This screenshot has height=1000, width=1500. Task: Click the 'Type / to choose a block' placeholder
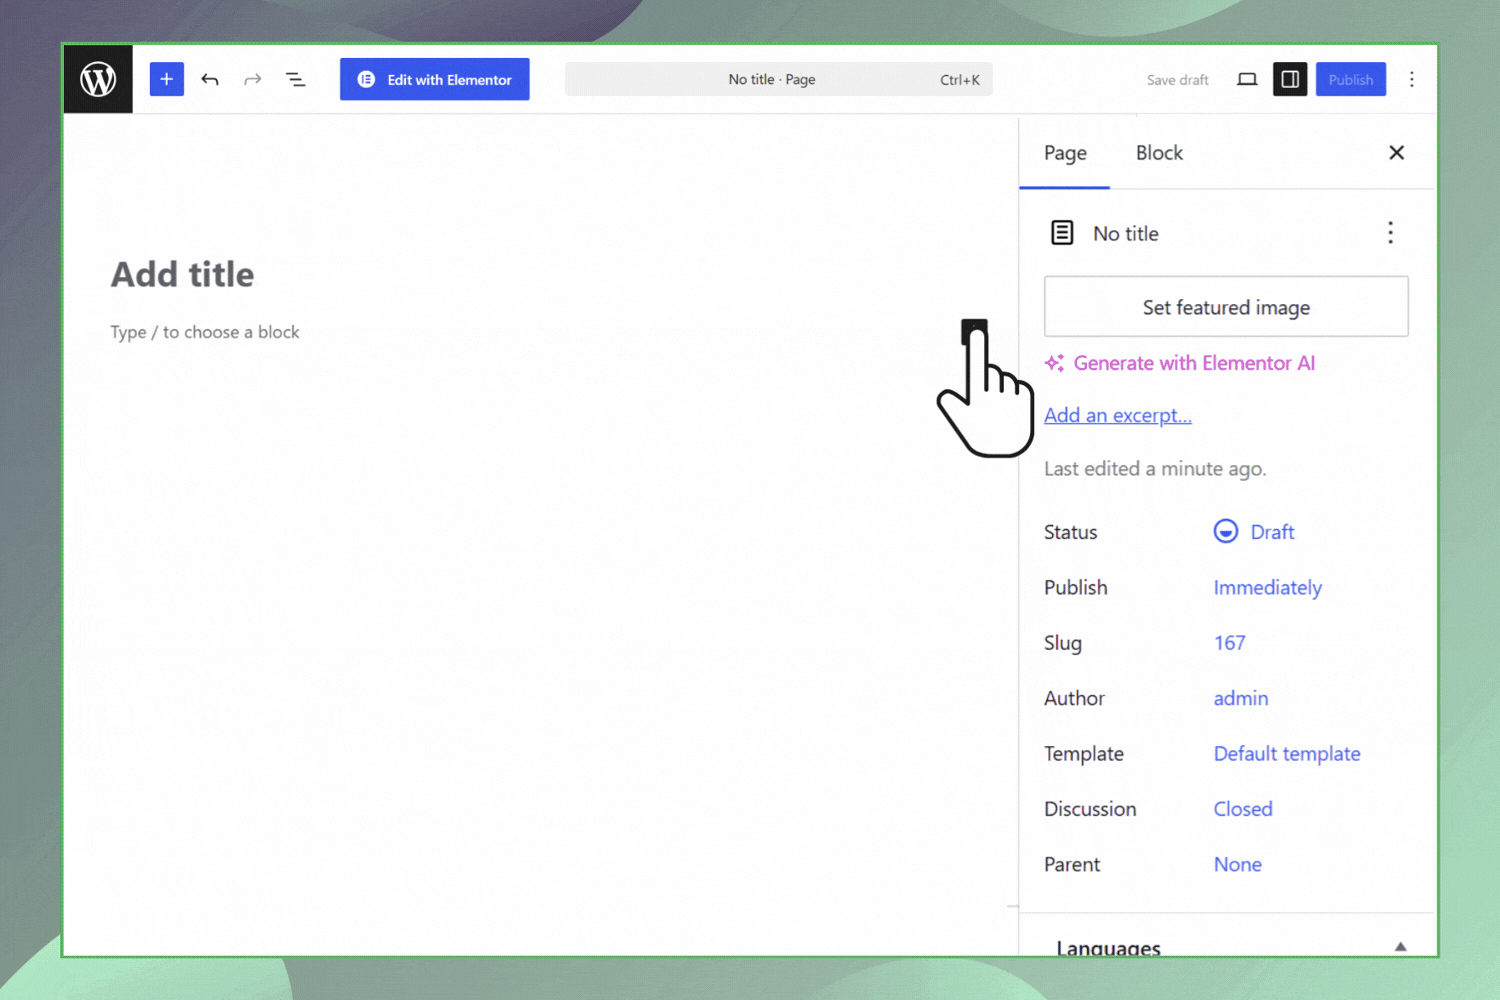(x=205, y=332)
